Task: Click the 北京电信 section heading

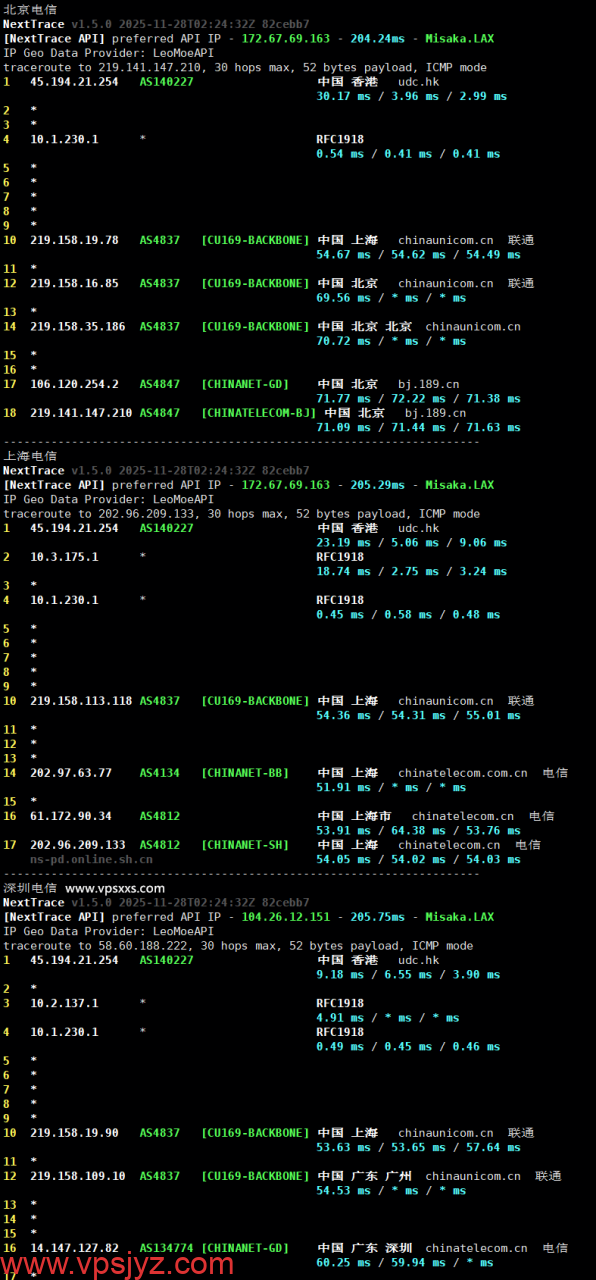Action: pyautogui.click(x=30, y=9)
